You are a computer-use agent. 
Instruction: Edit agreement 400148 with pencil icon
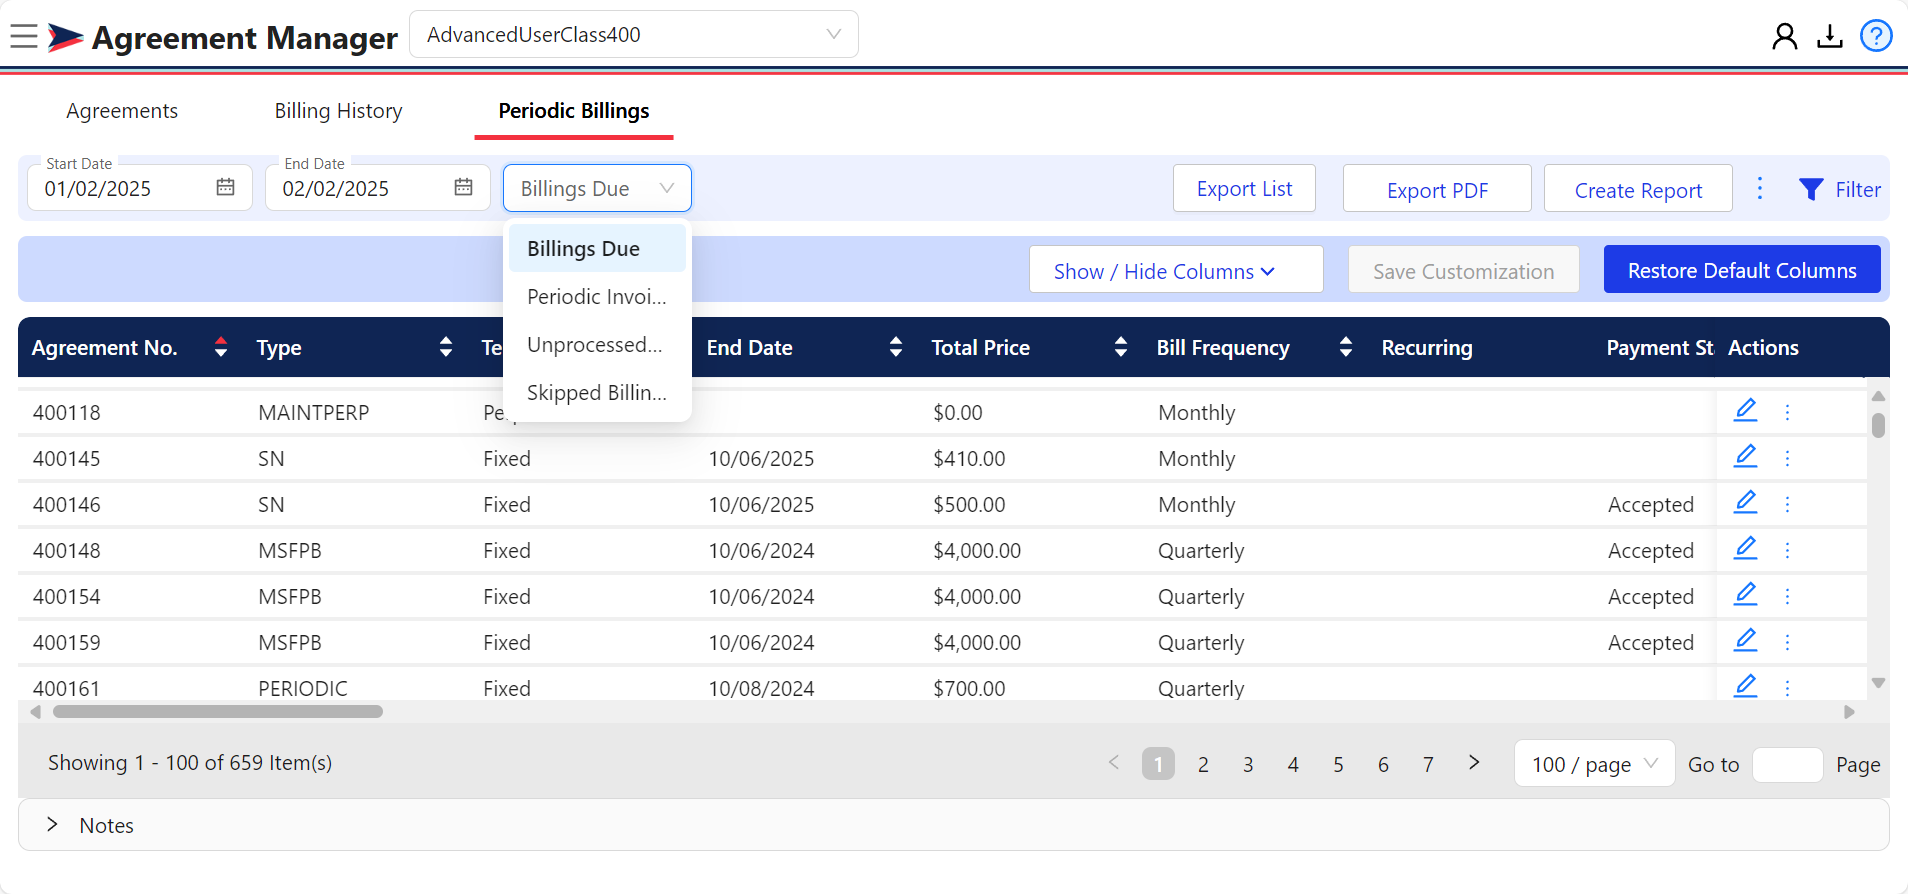tap(1746, 548)
